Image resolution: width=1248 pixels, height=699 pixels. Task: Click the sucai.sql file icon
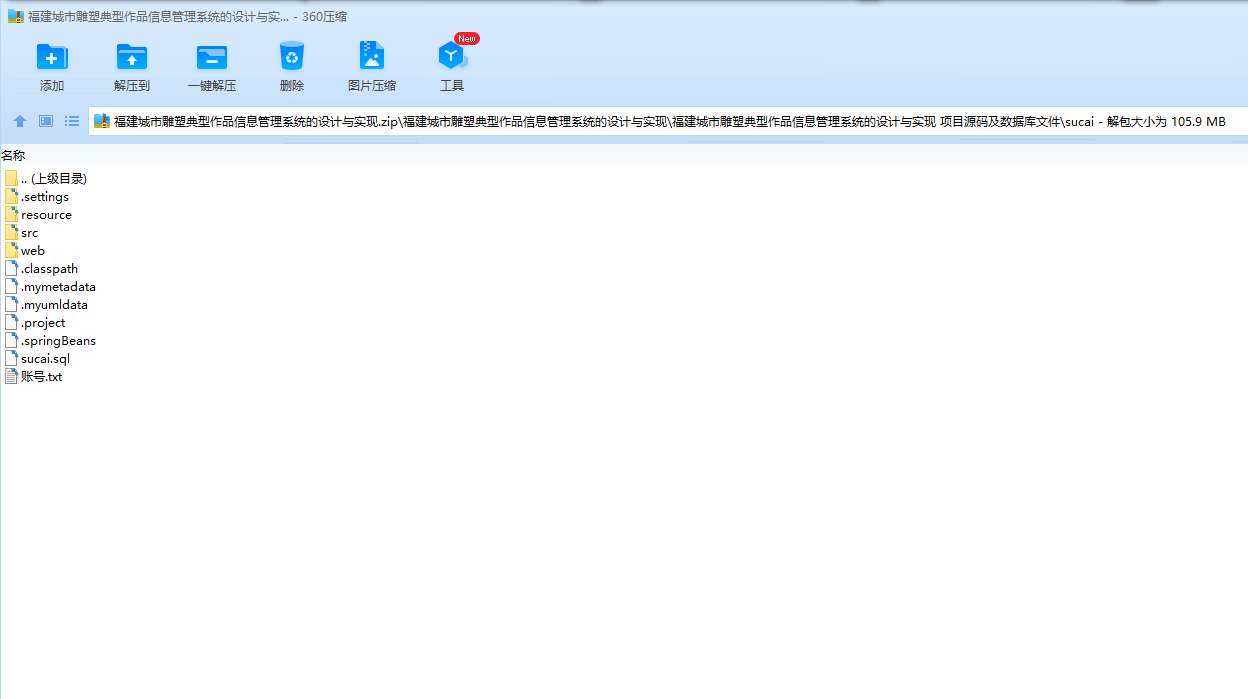pyautogui.click(x=11, y=358)
